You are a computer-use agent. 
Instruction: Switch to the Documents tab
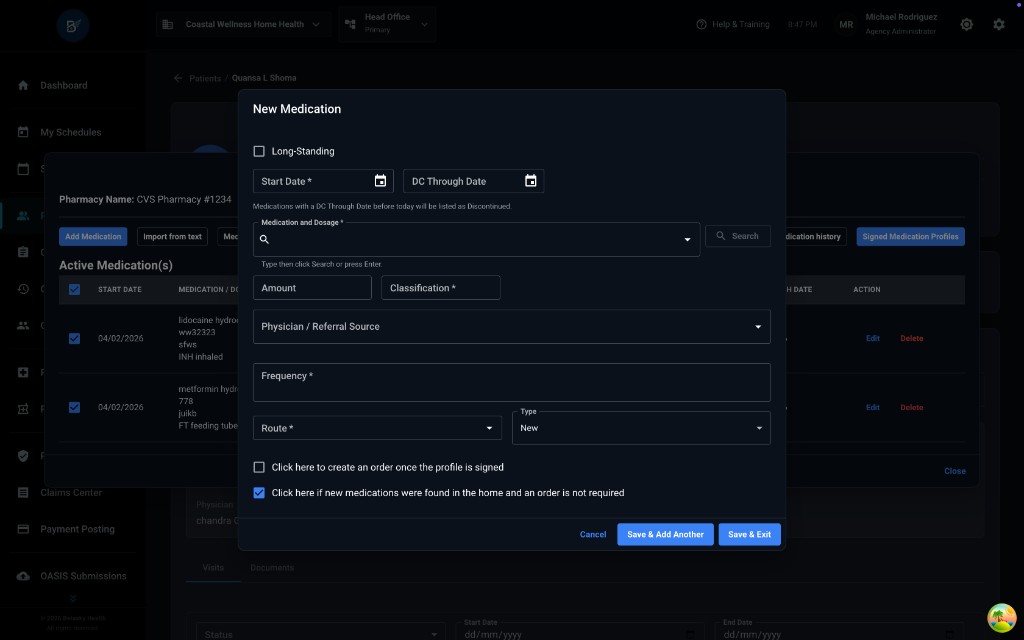tap(272, 568)
